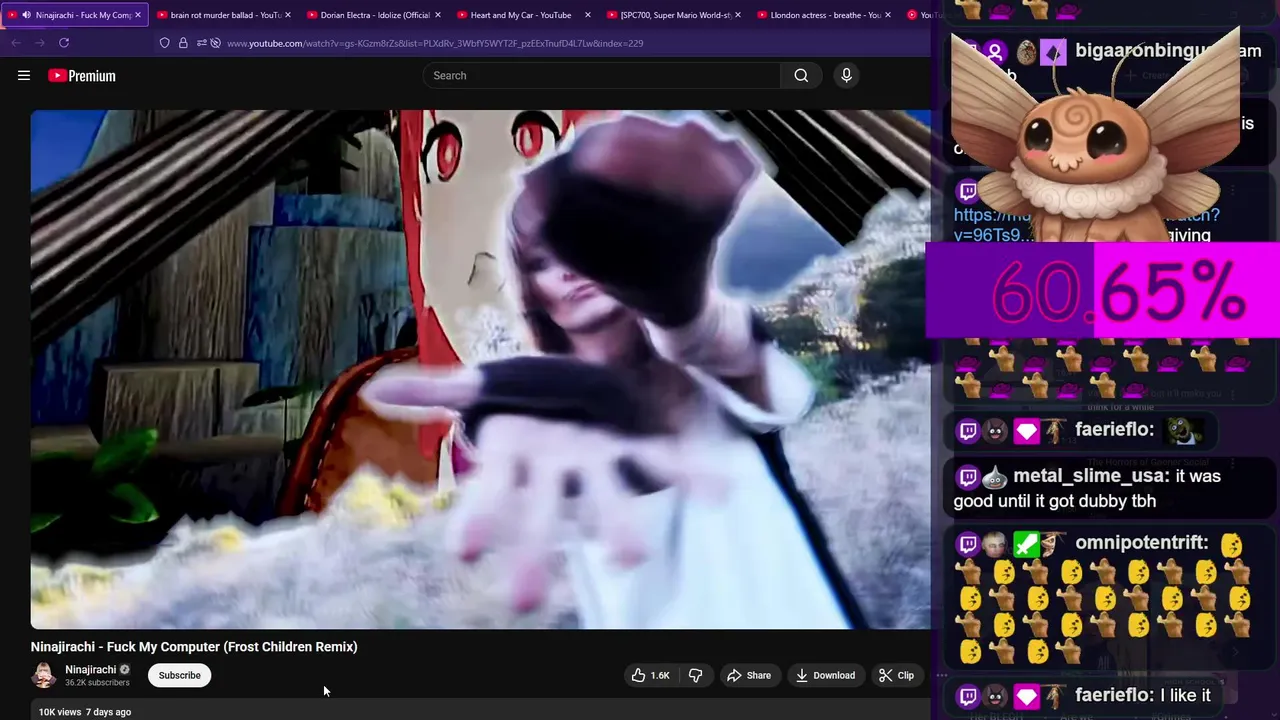Click the search magnifier button
The image size is (1280, 720).
coord(801,75)
